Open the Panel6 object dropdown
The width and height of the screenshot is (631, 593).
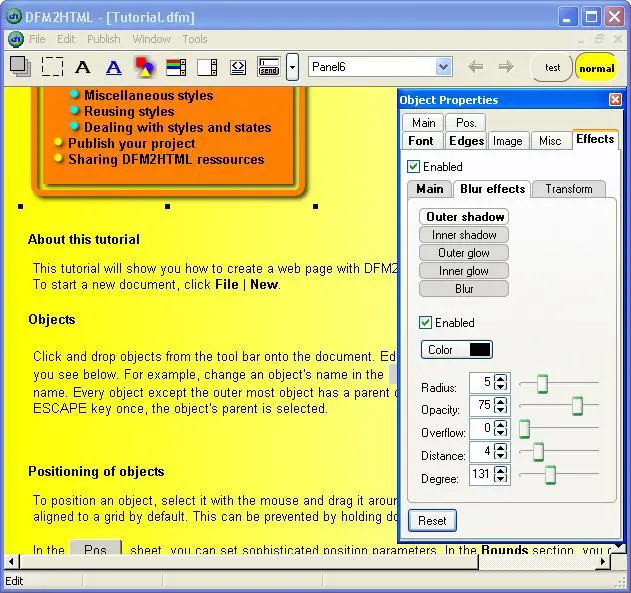[x=444, y=67]
